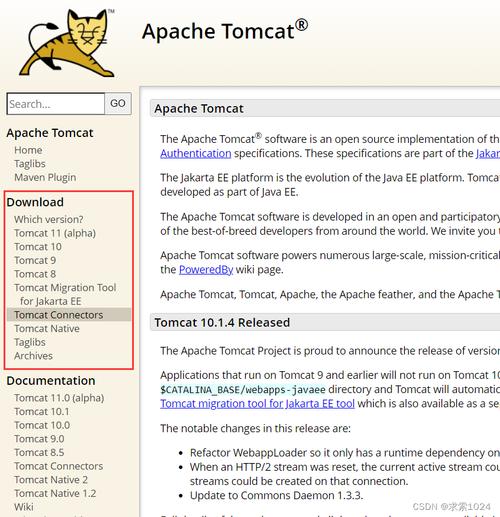Open Tomcat Connectors in Download section
Image resolution: width=500 pixels, height=517 pixels.
[x=58, y=315]
